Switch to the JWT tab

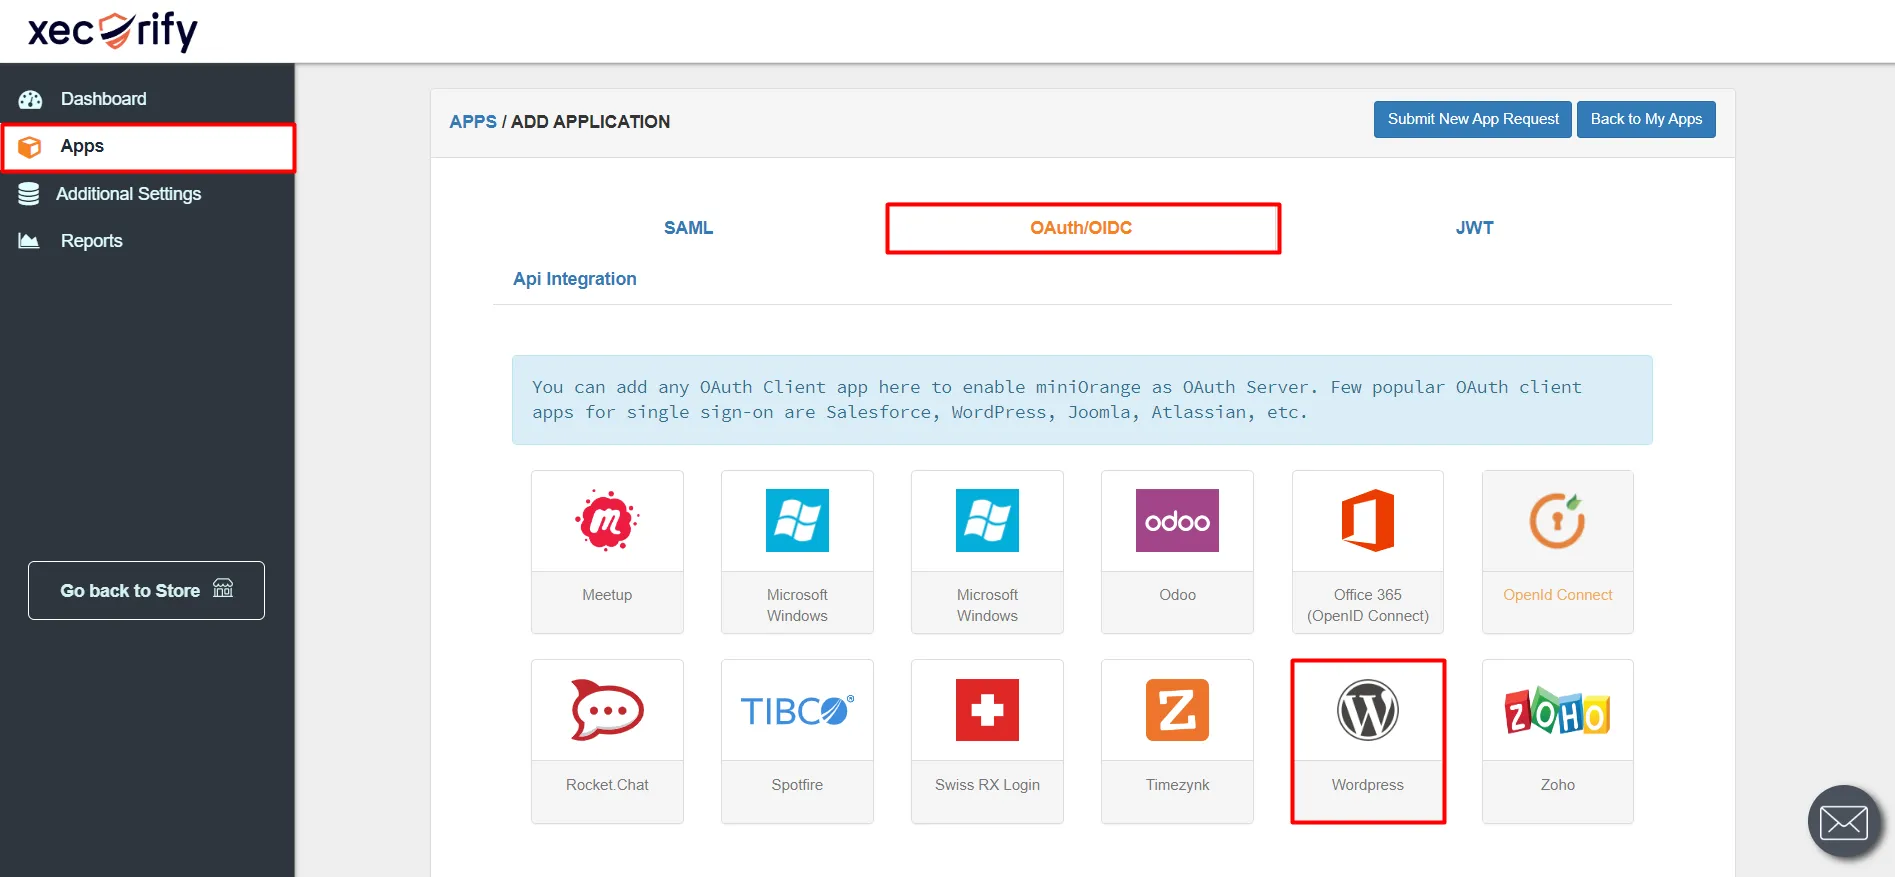click(1474, 228)
